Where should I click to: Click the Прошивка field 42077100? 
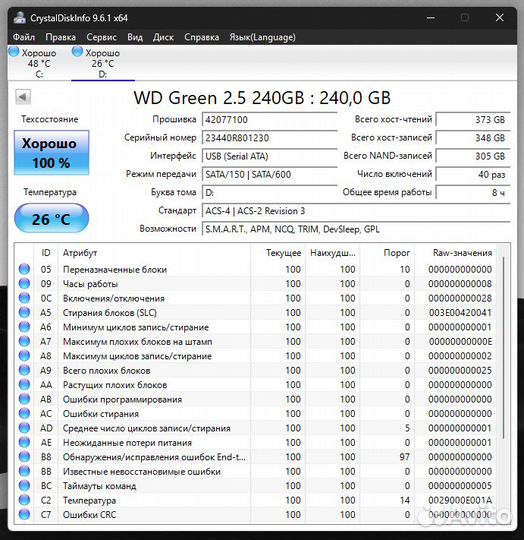click(x=270, y=120)
